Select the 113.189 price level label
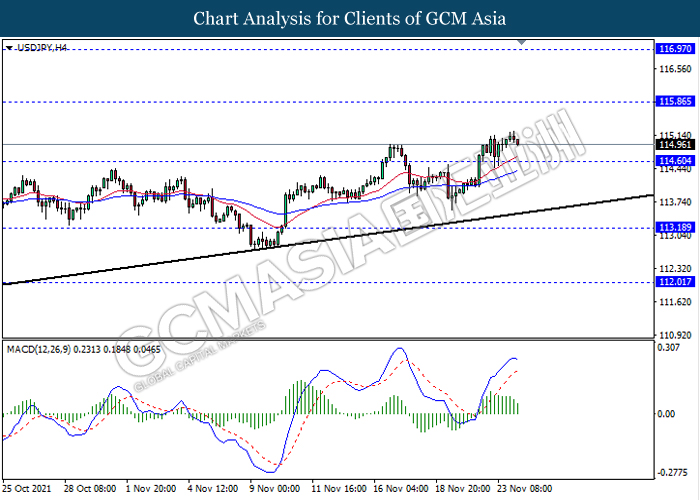This screenshot has width=700, height=500. pyautogui.click(x=675, y=228)
